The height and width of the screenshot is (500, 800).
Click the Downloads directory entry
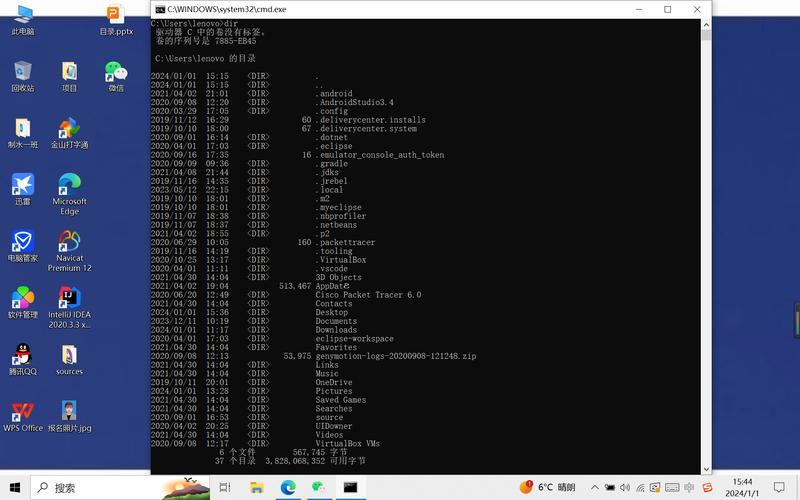336,330
